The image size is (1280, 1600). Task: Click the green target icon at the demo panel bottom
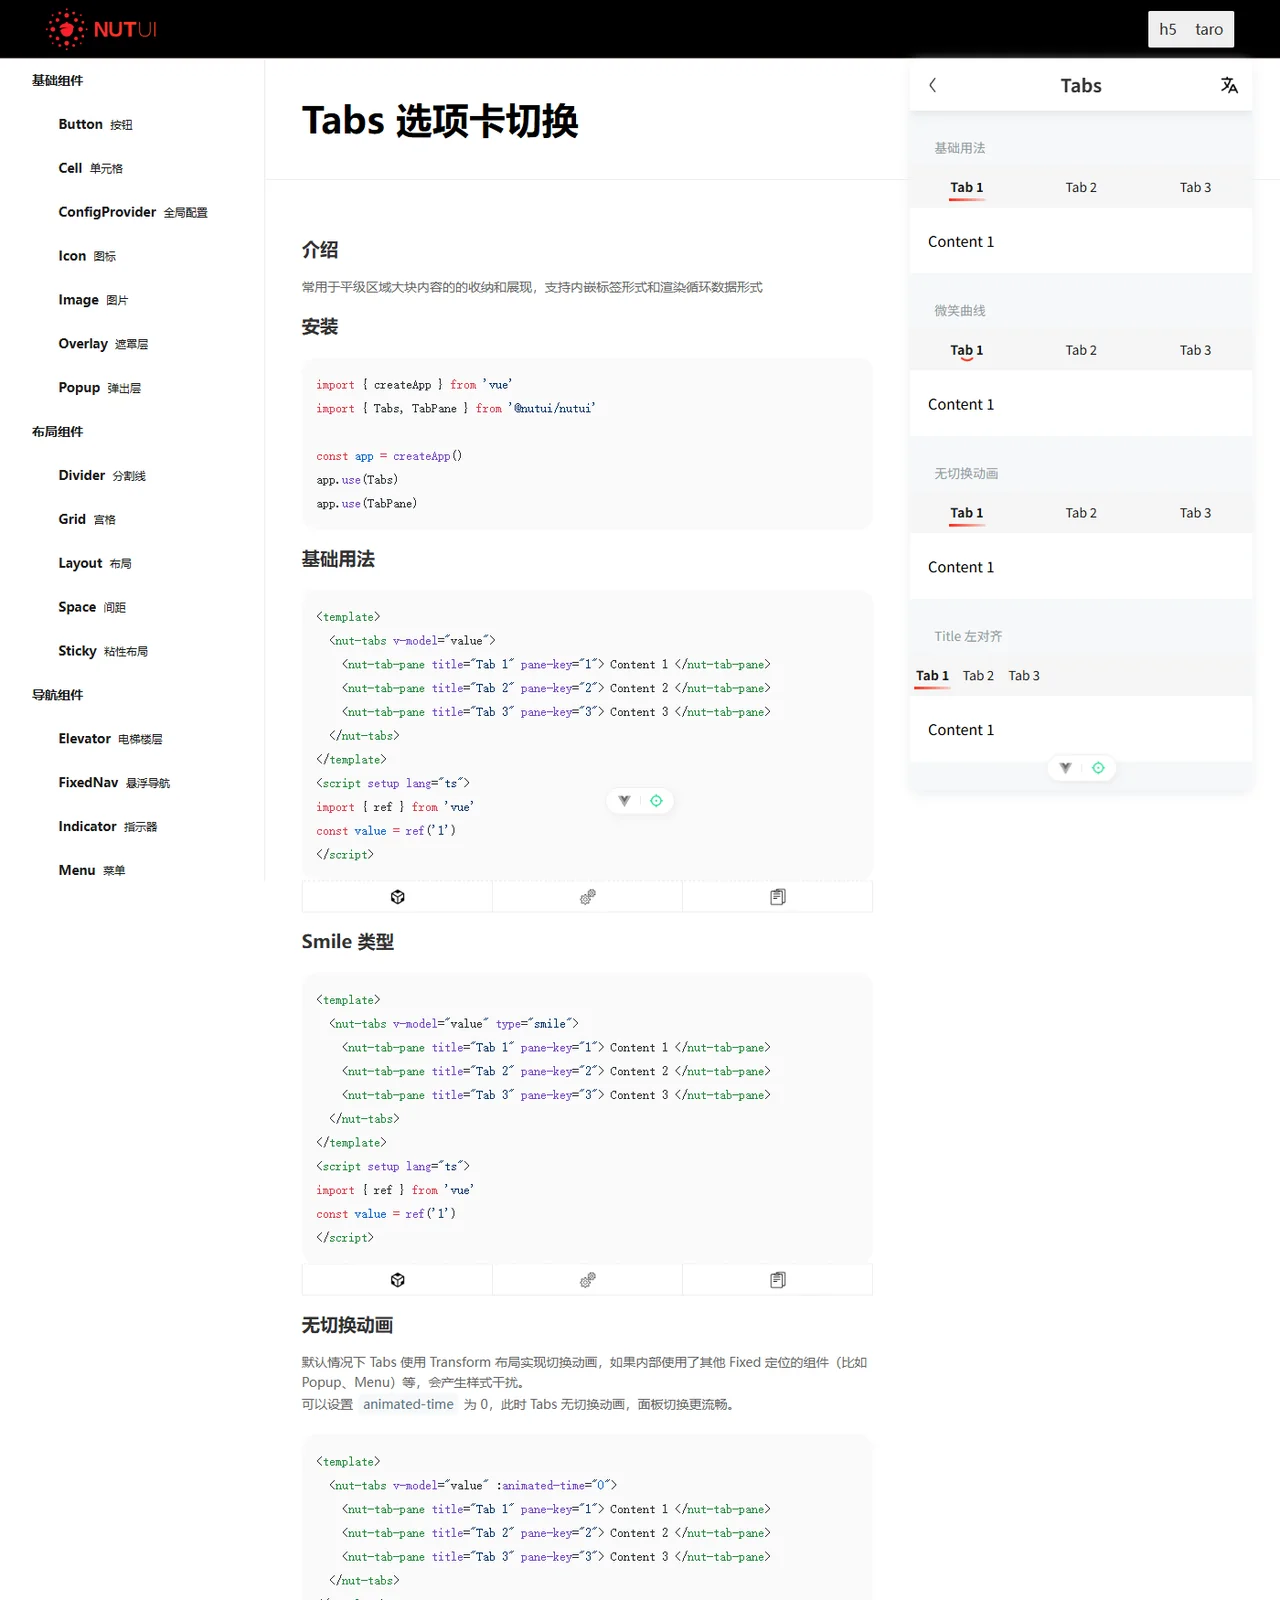coord(1098,768)
